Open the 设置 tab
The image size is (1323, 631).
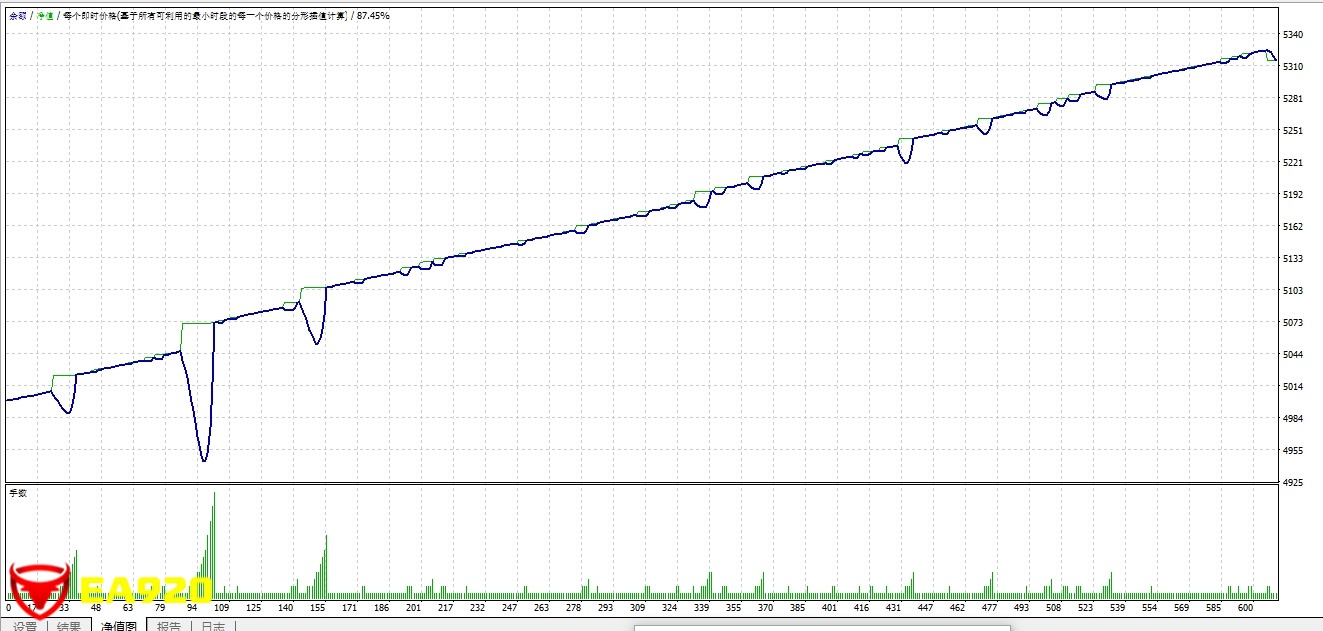pos(24,625)
